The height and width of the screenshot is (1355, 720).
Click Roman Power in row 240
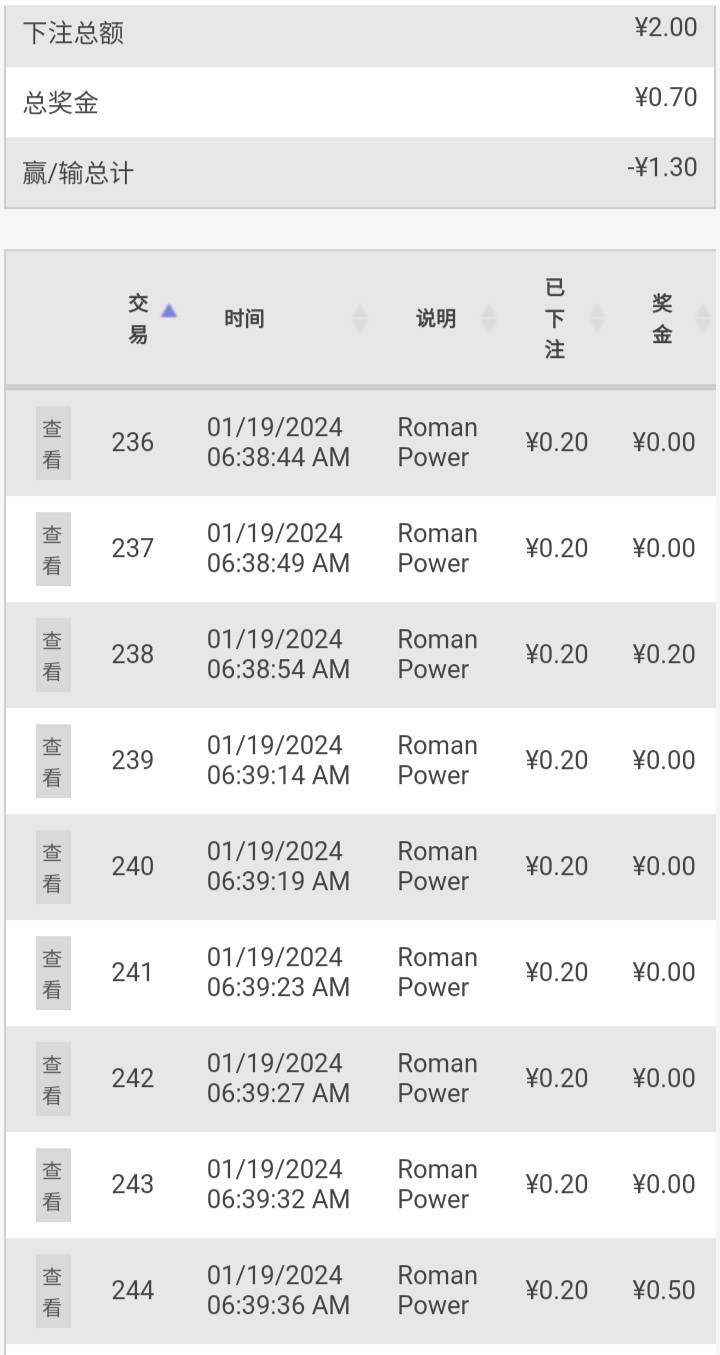[437, 866]
